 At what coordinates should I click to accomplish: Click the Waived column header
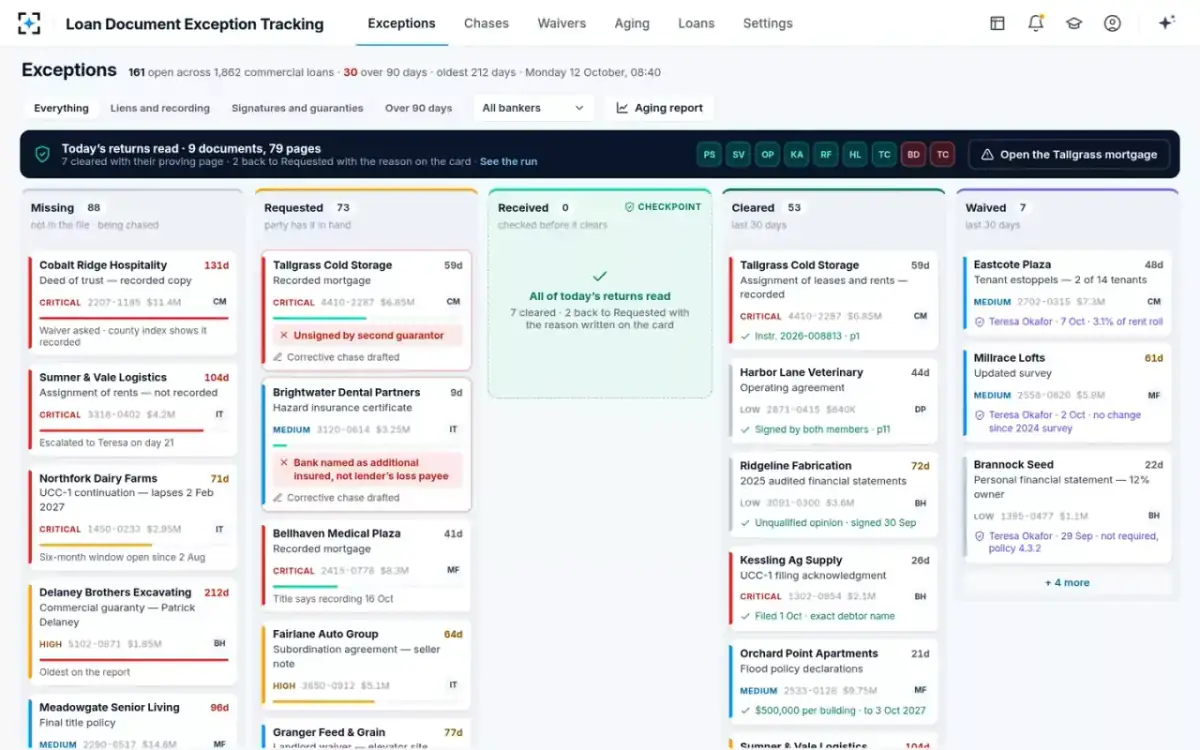coord(1067,215)
